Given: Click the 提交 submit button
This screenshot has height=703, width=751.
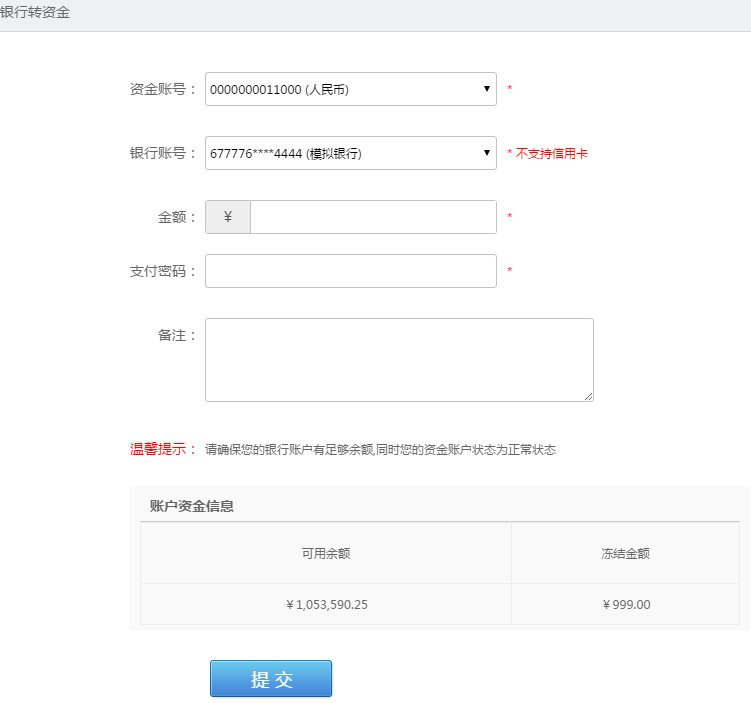Looking at the screenshot, I should pyautogui.click(x=271, y=679).
